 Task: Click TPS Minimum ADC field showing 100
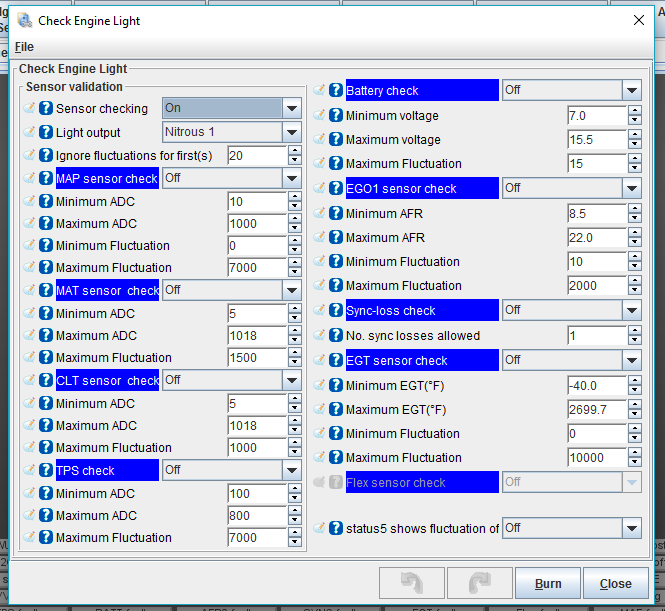[257, 493]
